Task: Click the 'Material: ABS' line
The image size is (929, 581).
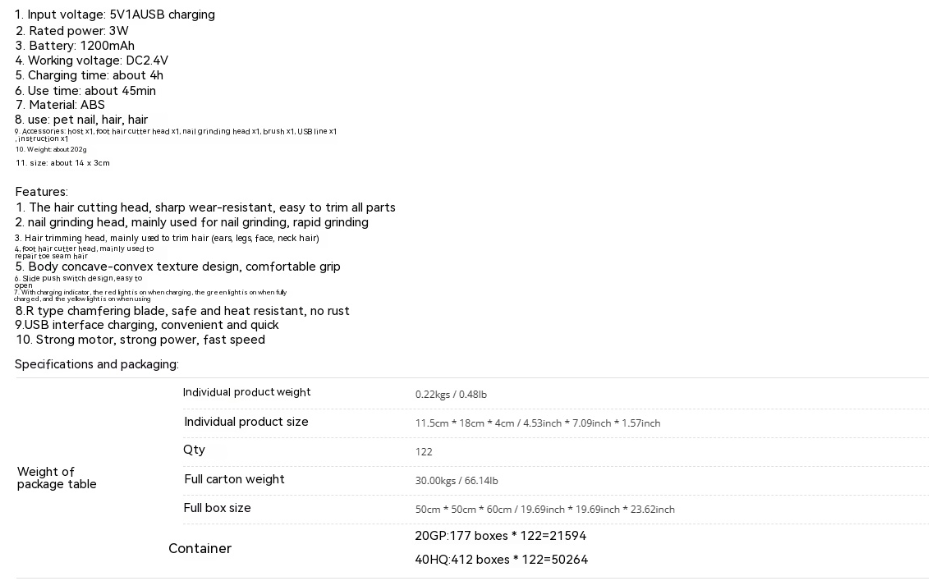Action: [x=60, y=105]
